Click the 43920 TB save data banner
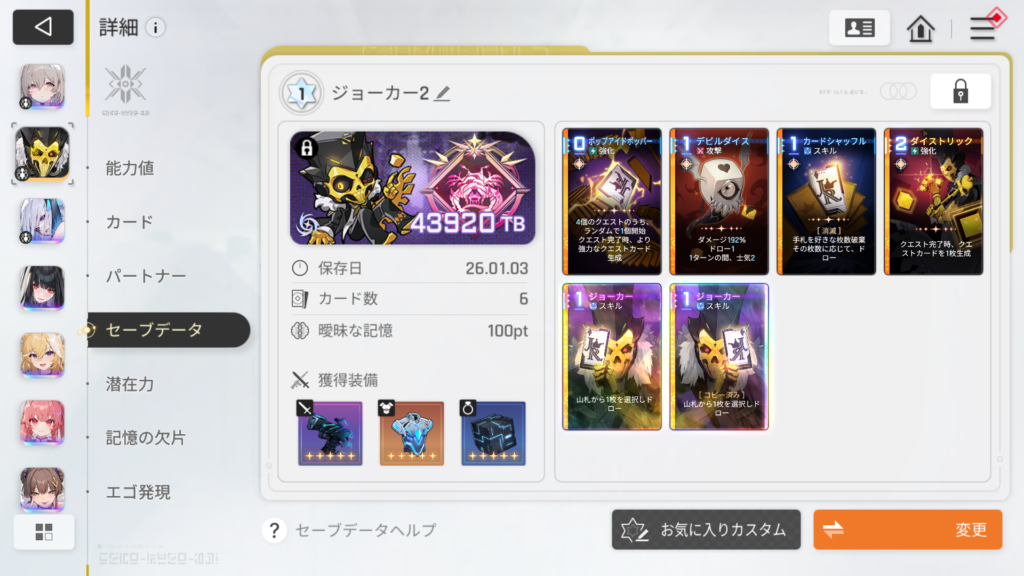The image size is (1024, 576). click(x=412, y=188)
